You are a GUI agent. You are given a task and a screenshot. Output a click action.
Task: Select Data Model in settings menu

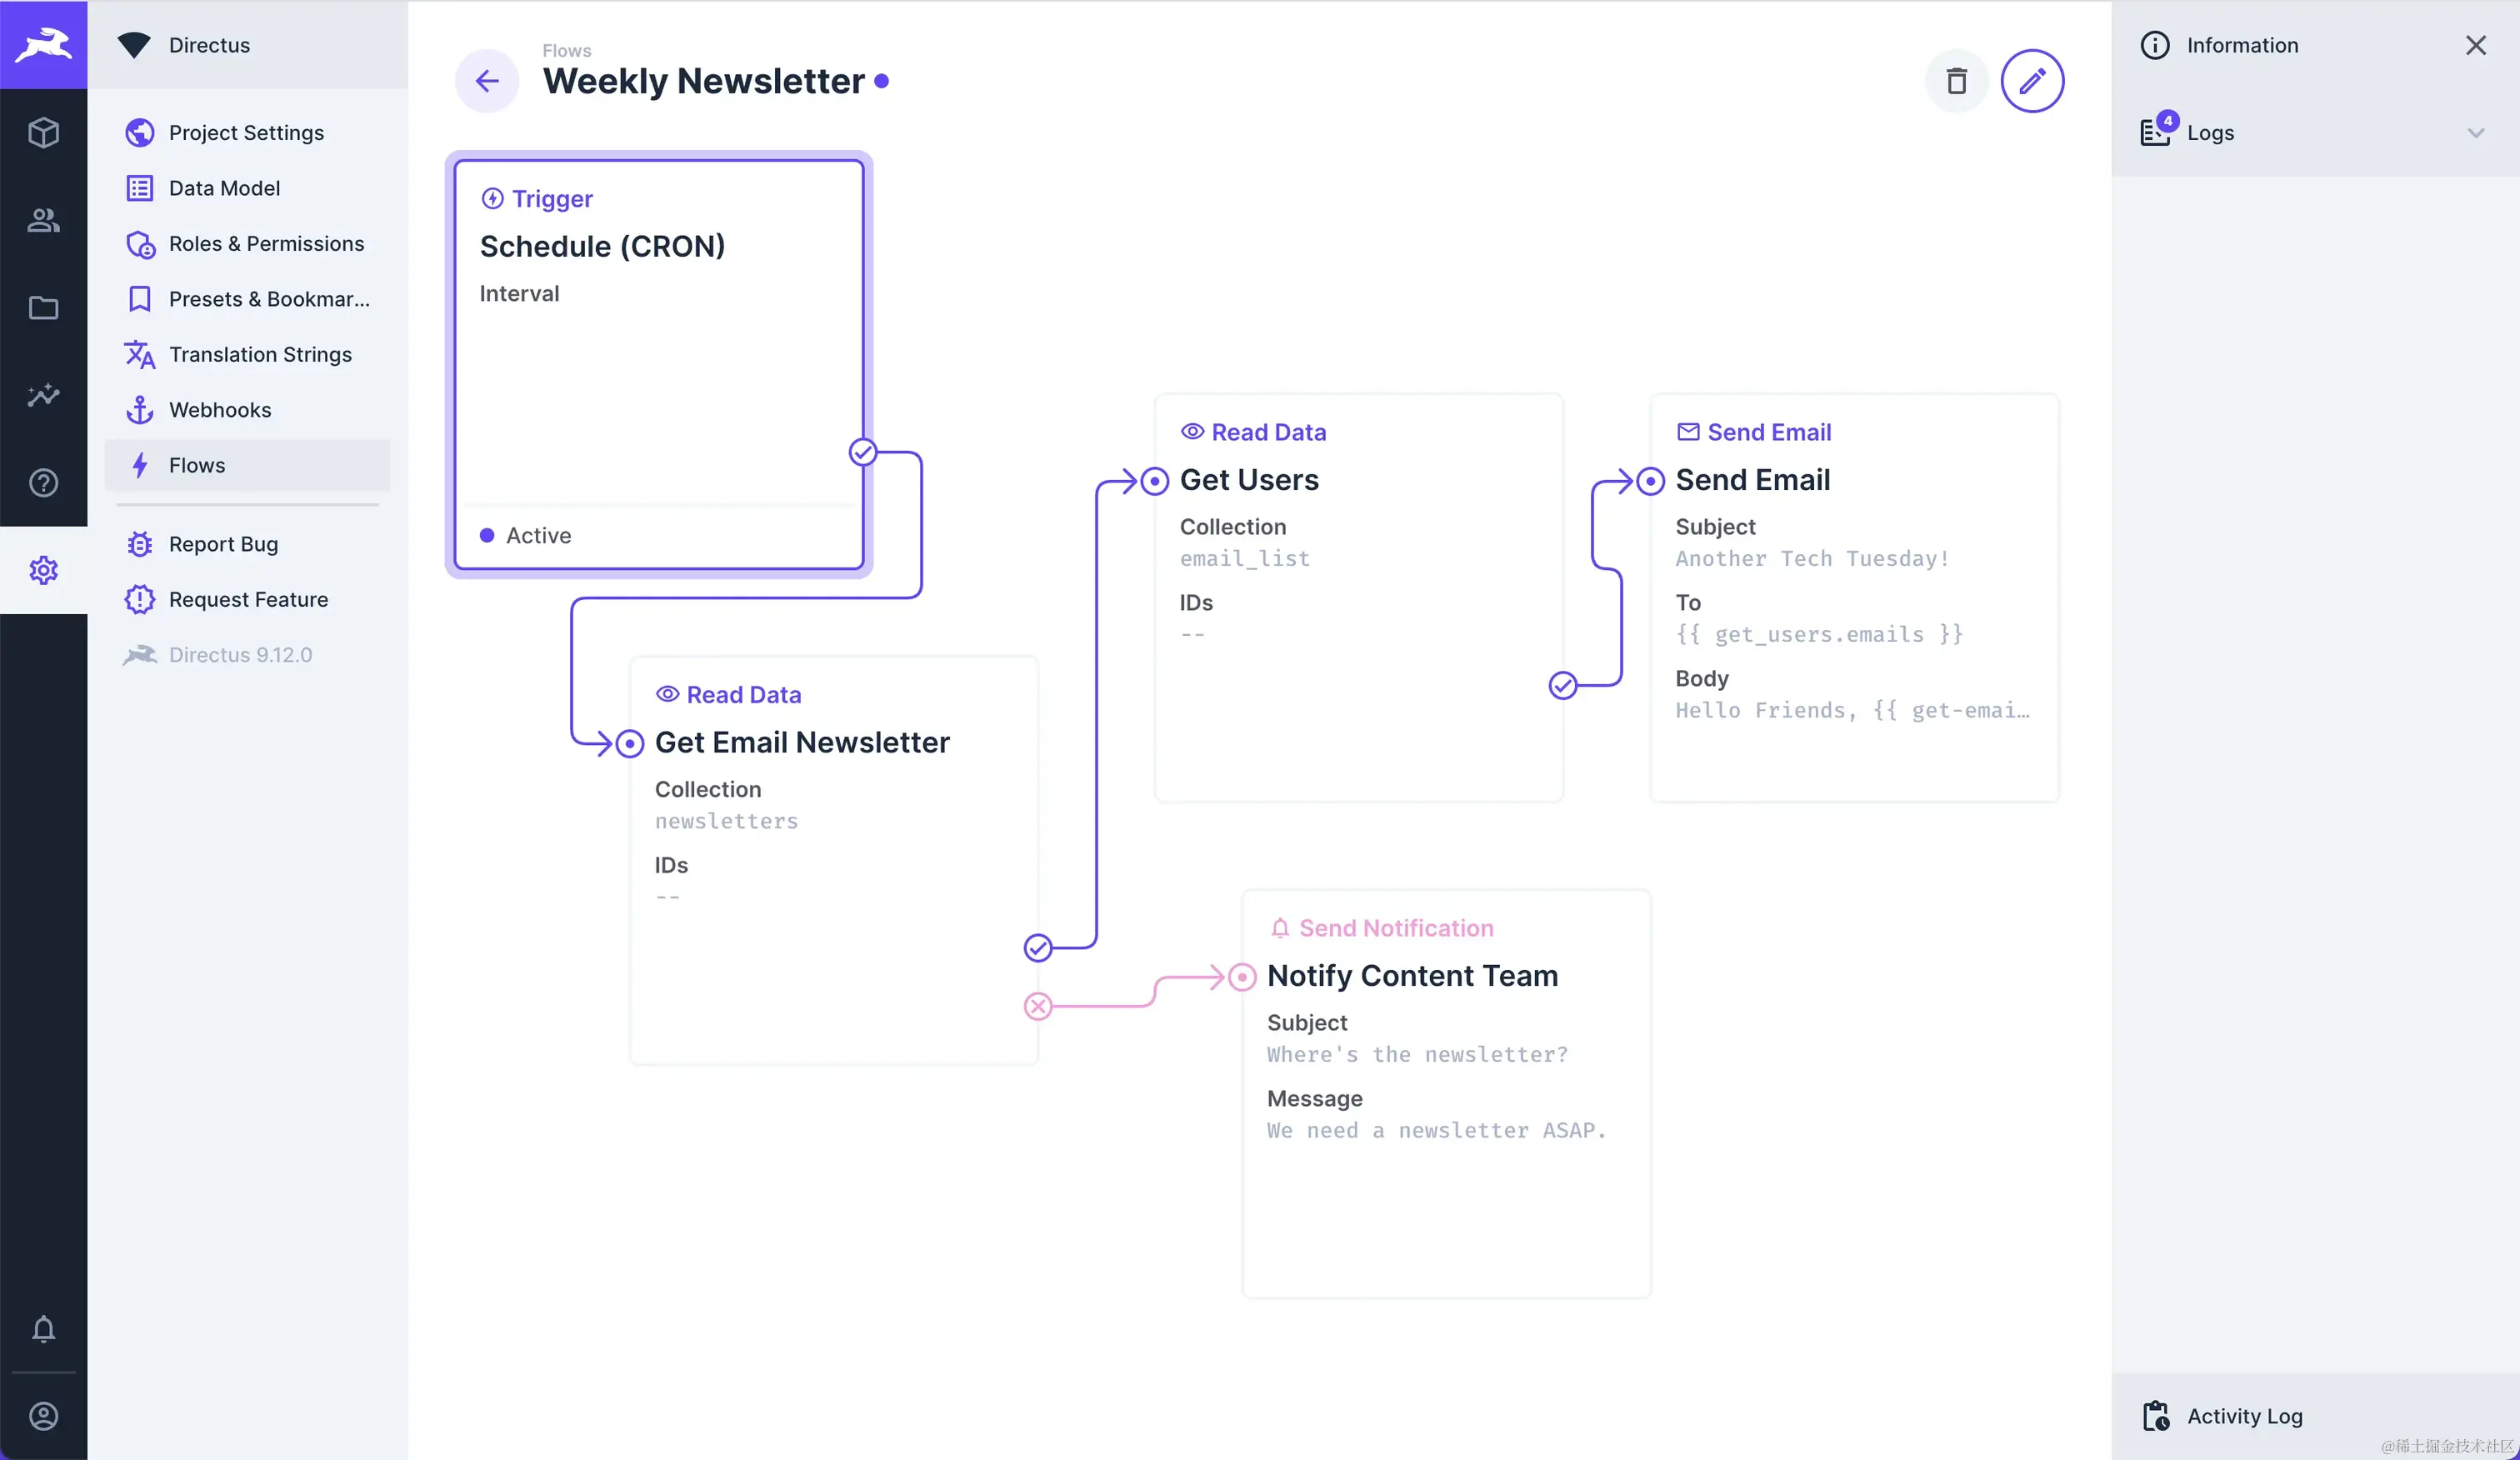(224, 188)
